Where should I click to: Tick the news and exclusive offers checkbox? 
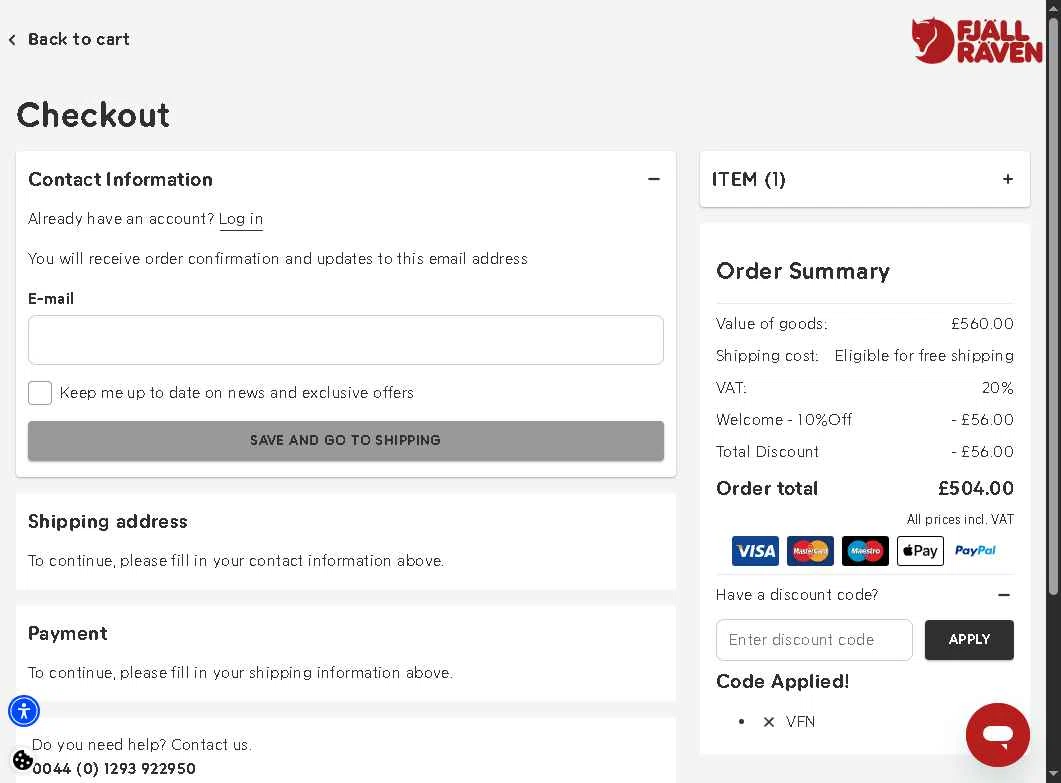[40, 393]
